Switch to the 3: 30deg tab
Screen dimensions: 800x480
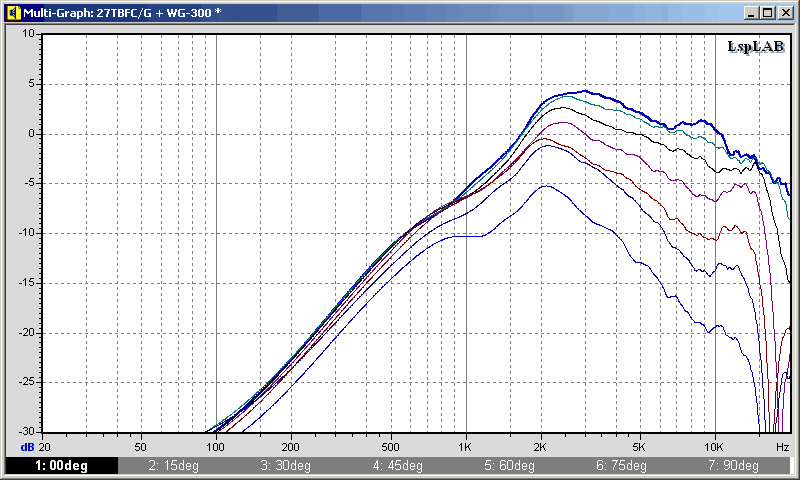point(285,466)
